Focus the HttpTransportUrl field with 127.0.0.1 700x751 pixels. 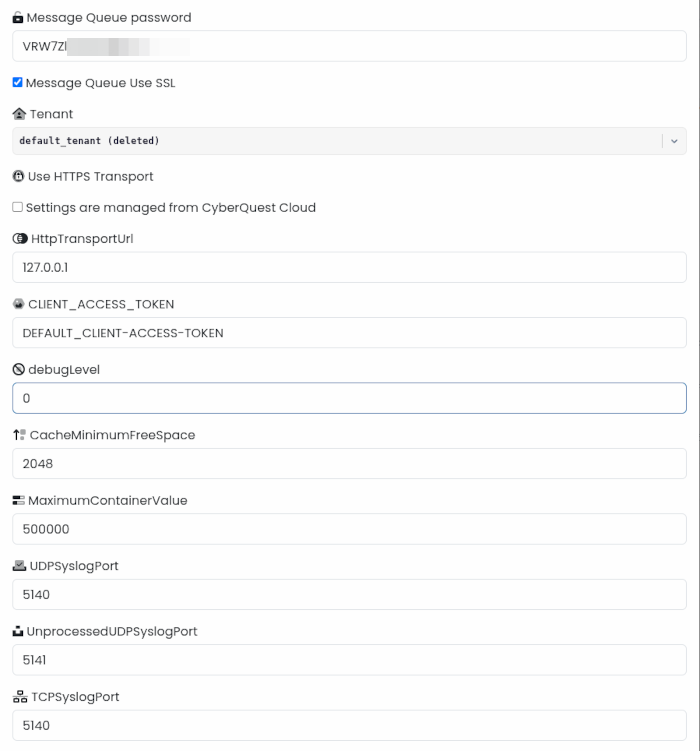click(350, 267)
